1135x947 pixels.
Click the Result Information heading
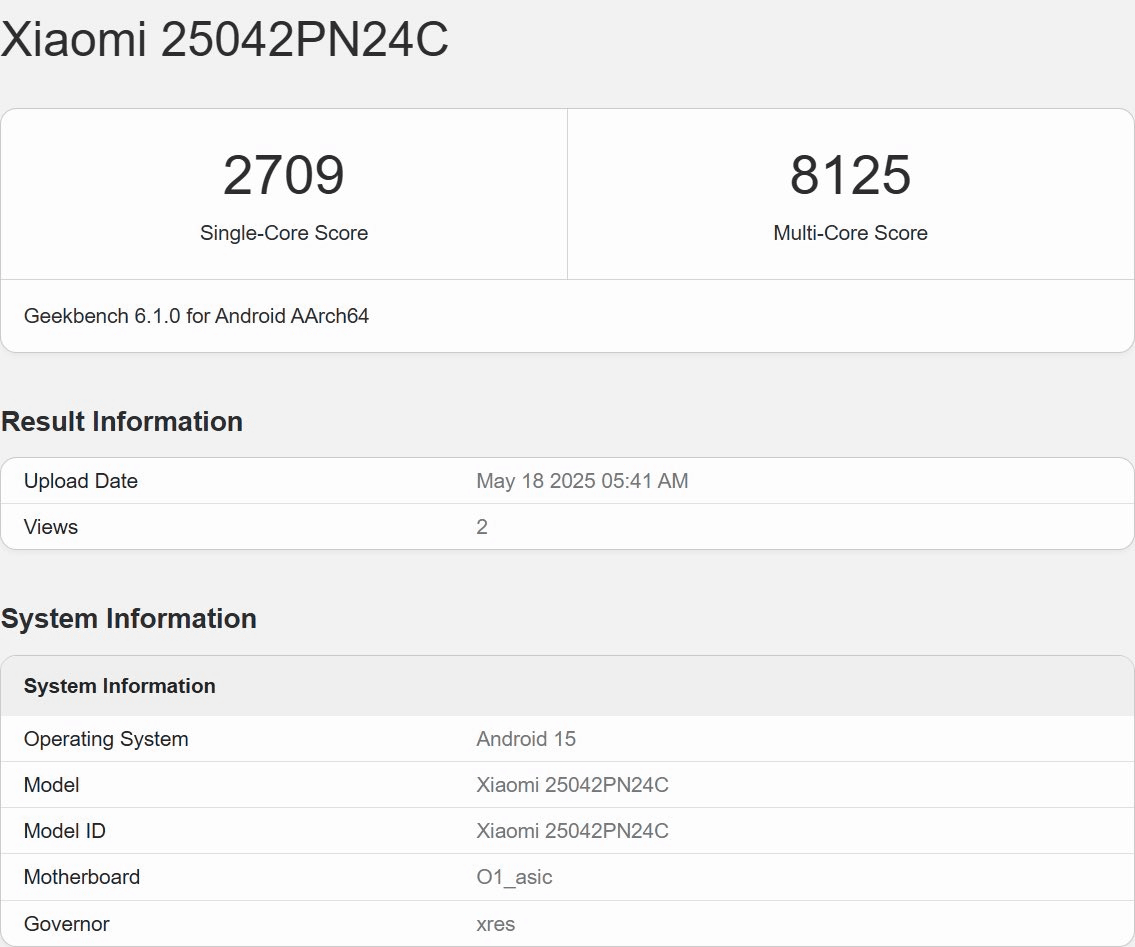tap(122, 421)
